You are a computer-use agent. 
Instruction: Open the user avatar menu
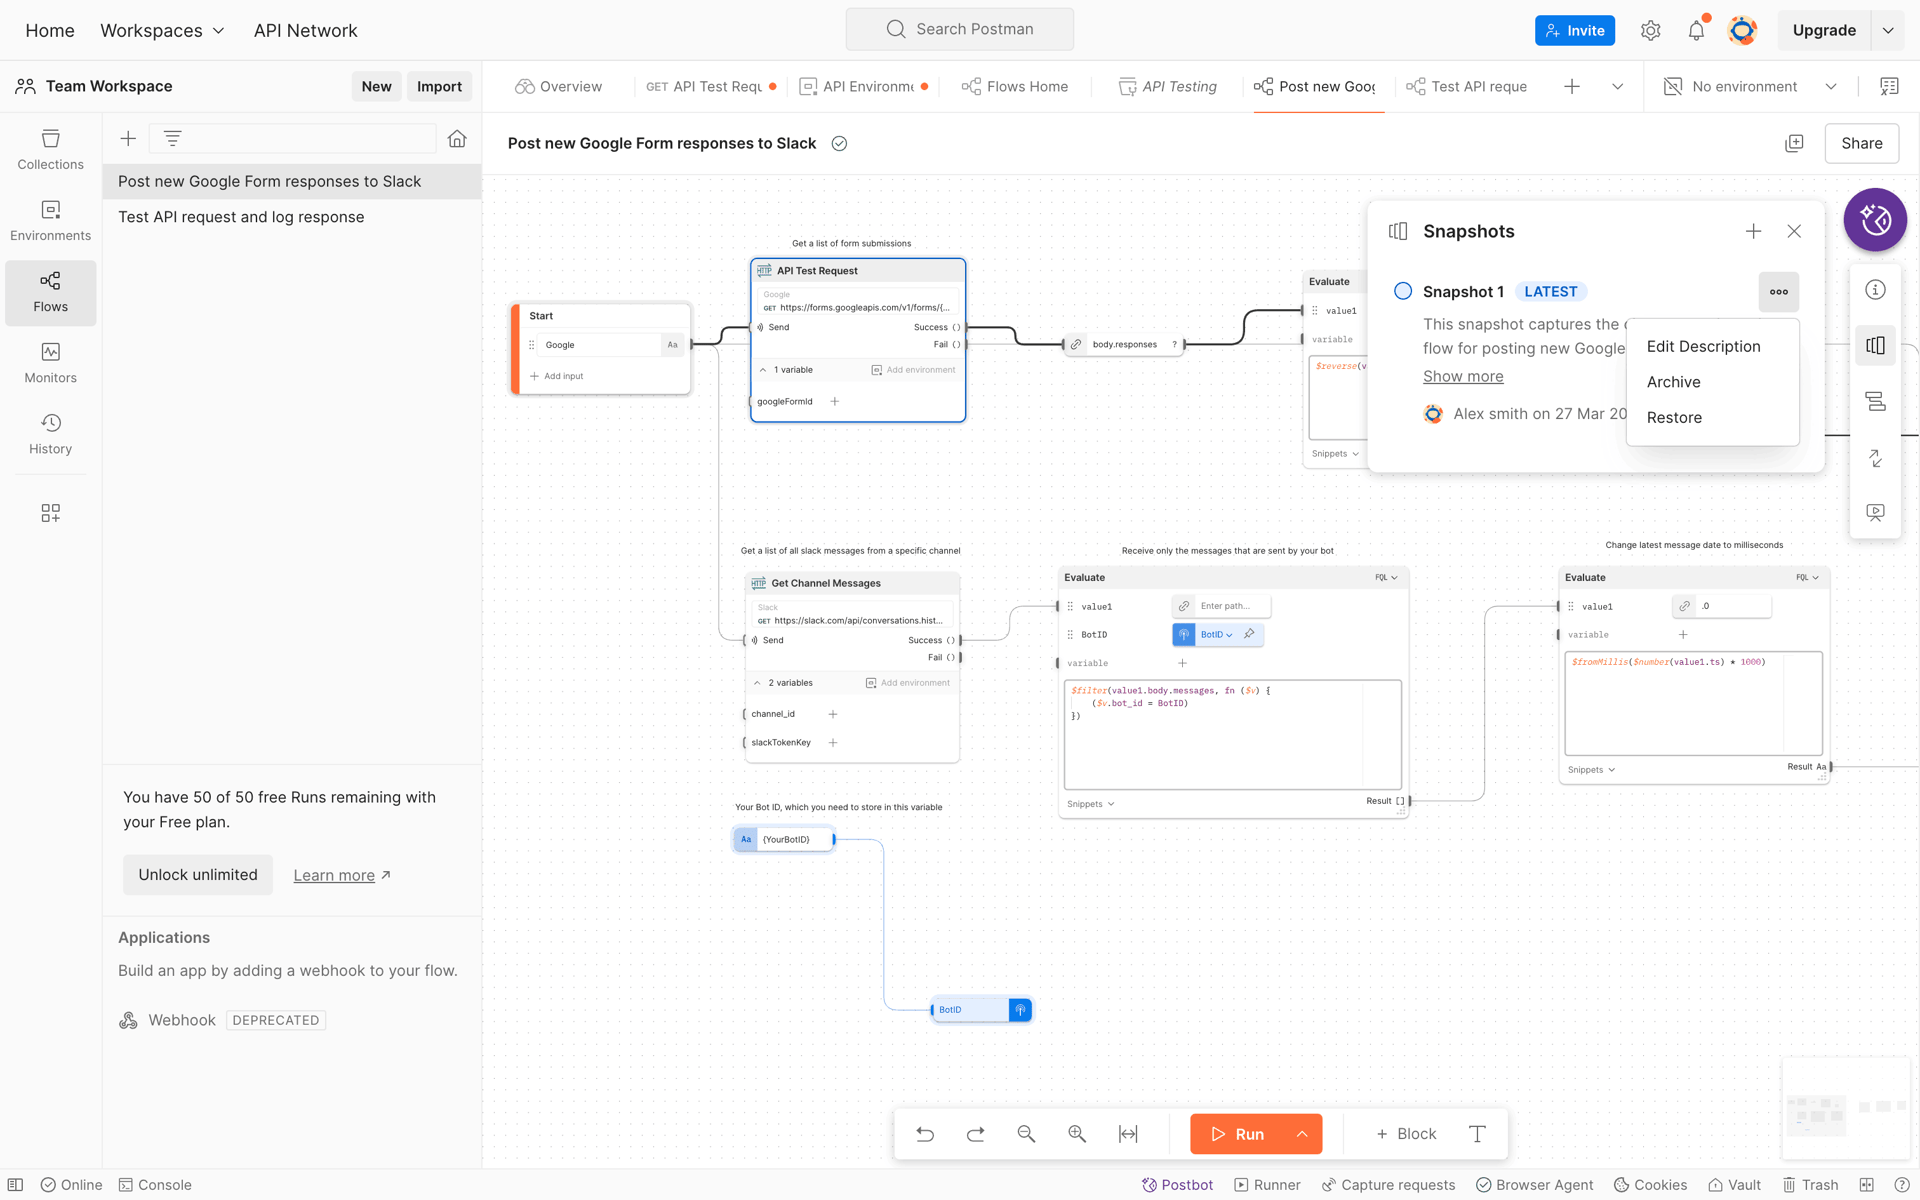pyautogui.click(x=1742, y=30)
